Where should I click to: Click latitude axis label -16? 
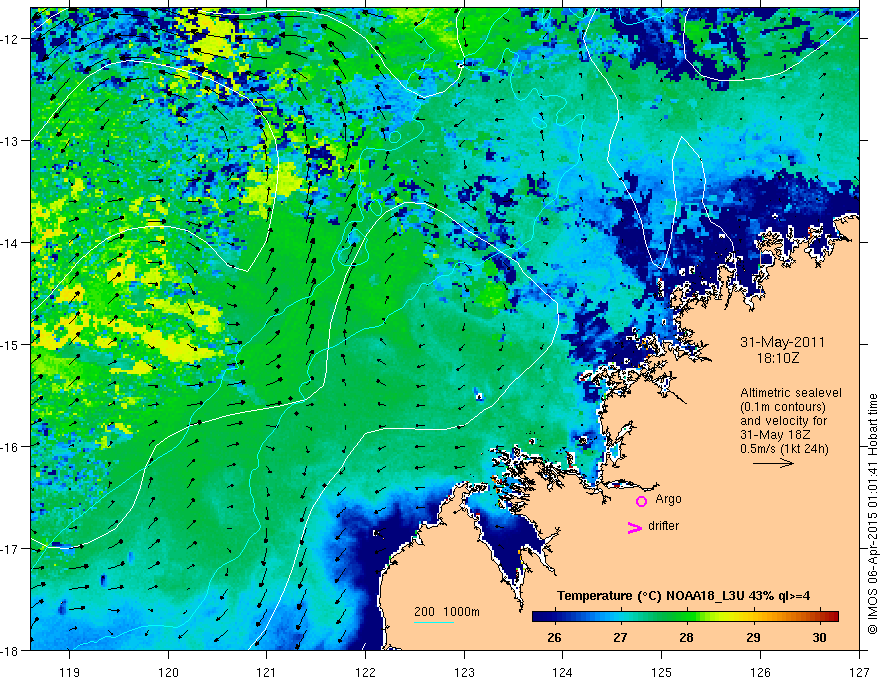pyautogui.click(x=10, y=447)
